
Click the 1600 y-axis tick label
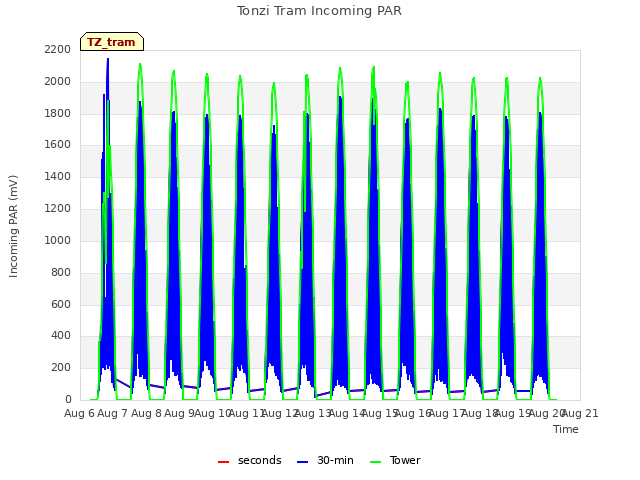58,144
